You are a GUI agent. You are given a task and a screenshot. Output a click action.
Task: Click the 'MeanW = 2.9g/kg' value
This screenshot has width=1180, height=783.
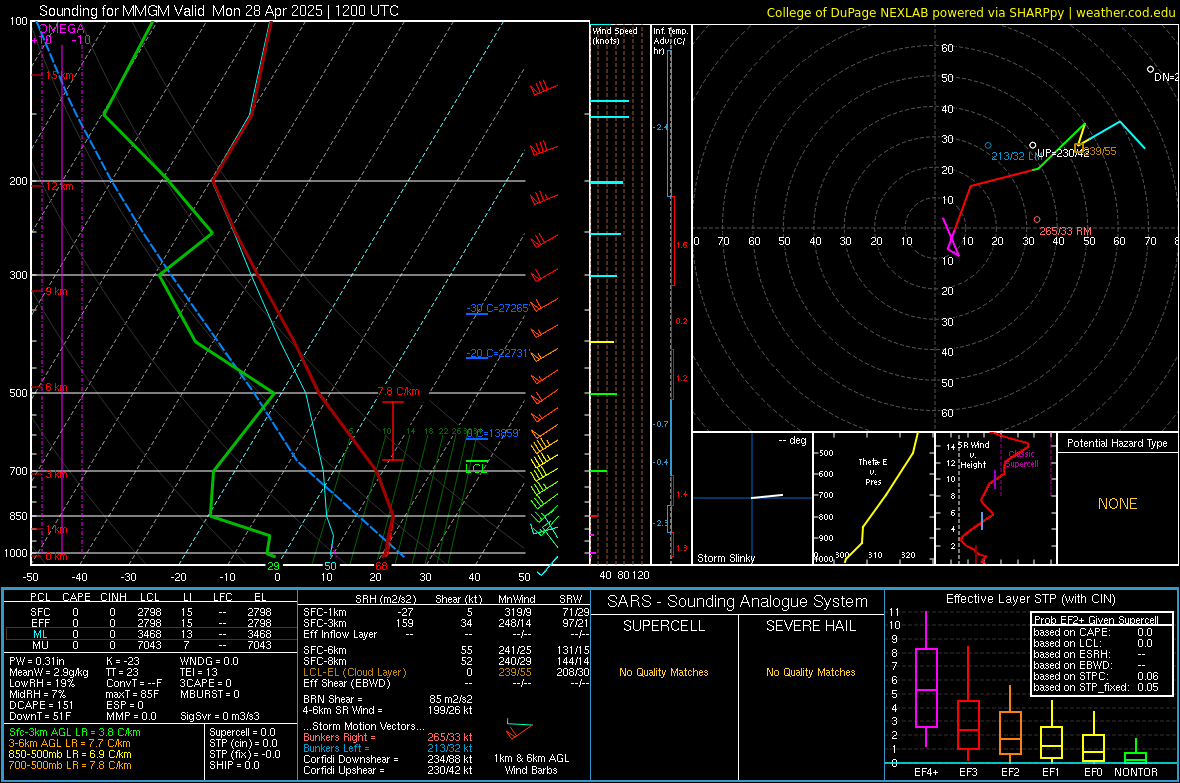point(48,672)
